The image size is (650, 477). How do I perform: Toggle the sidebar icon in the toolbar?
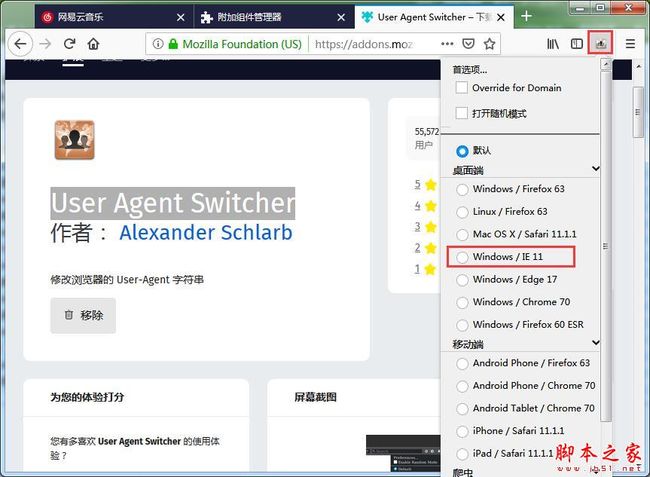pos(577,44)
